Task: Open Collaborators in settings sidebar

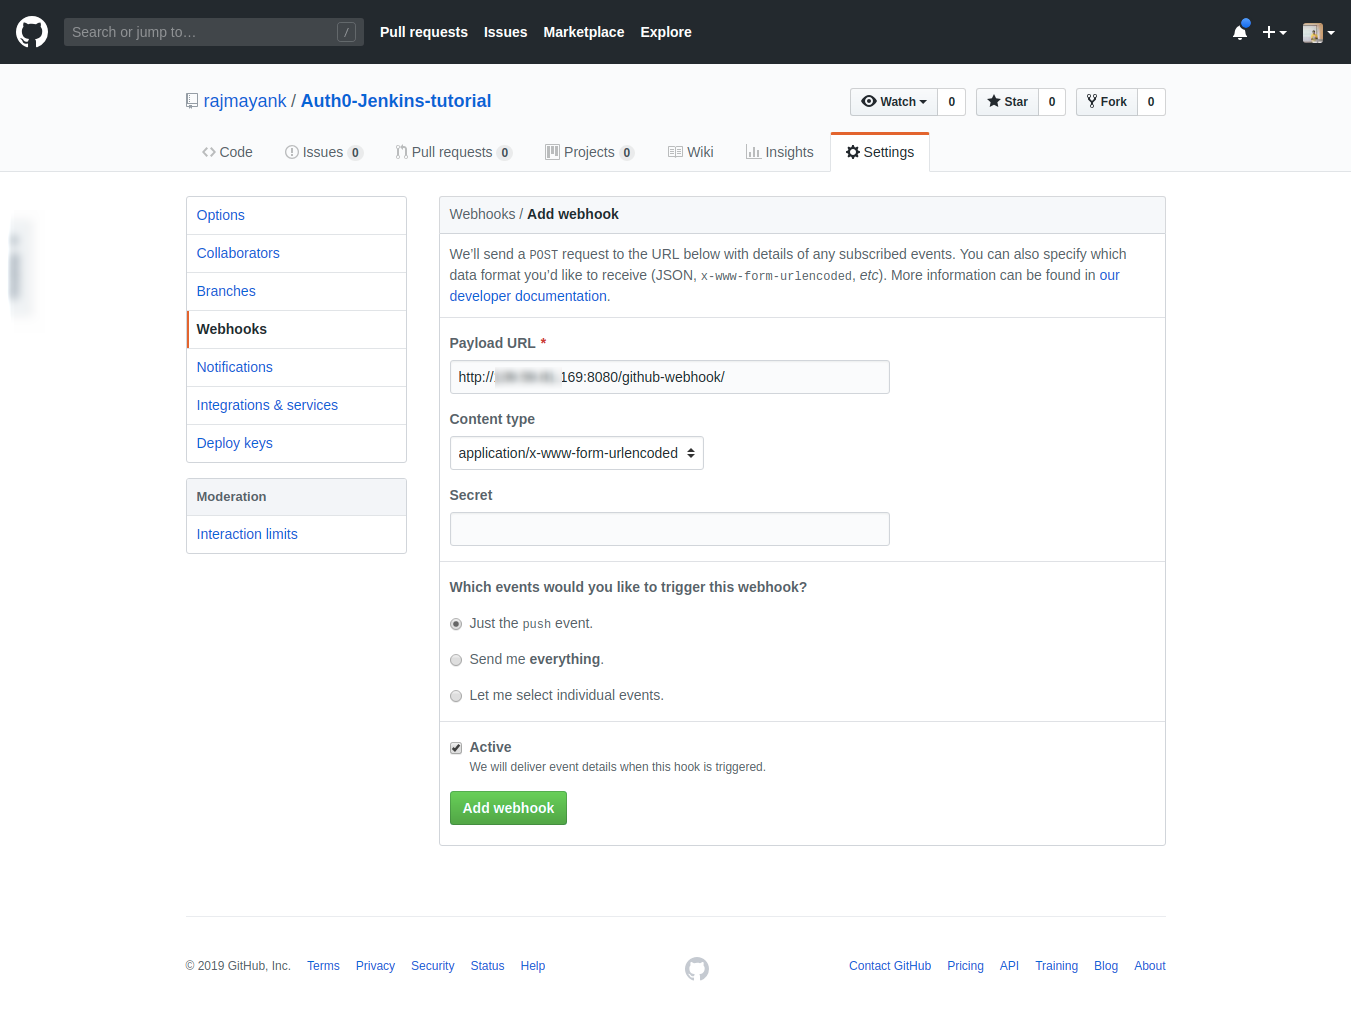Action: click(x=296, y=253)
